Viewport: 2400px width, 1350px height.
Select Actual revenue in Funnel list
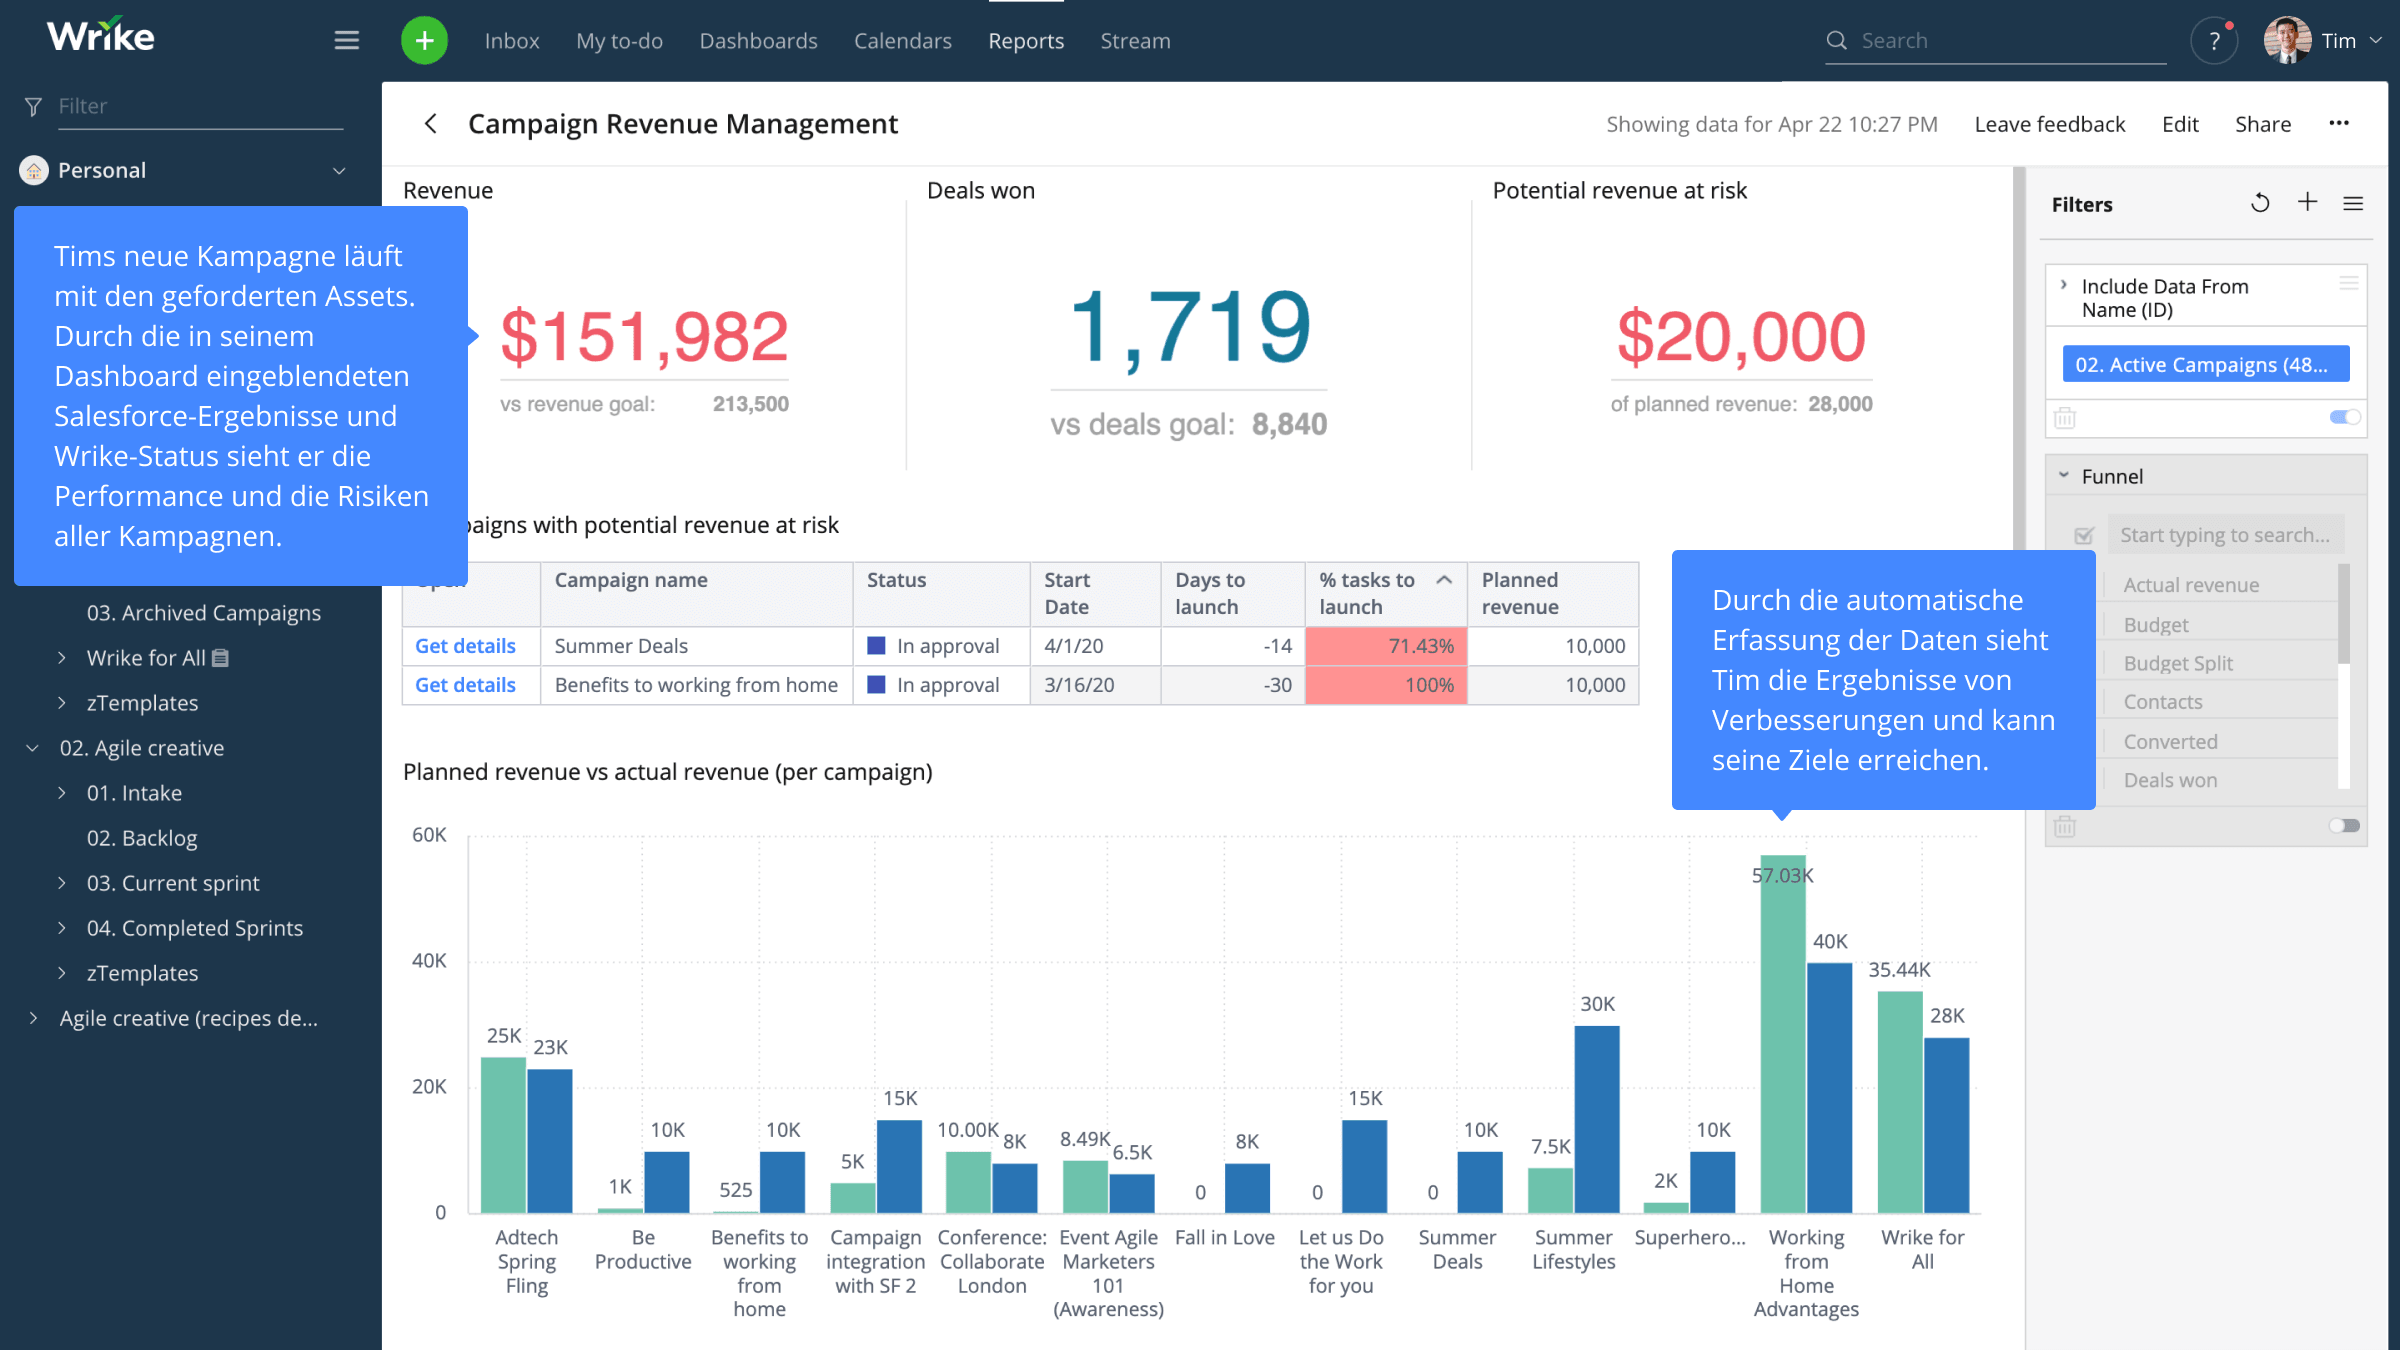pos(2191,585)
